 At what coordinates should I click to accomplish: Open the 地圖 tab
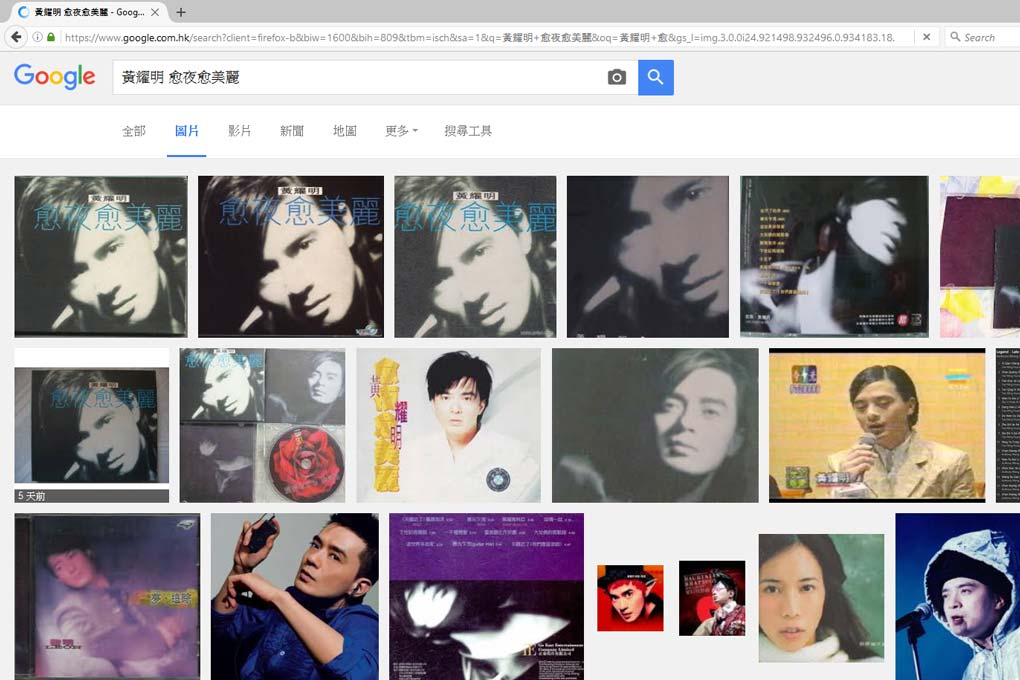pos(345,131)
